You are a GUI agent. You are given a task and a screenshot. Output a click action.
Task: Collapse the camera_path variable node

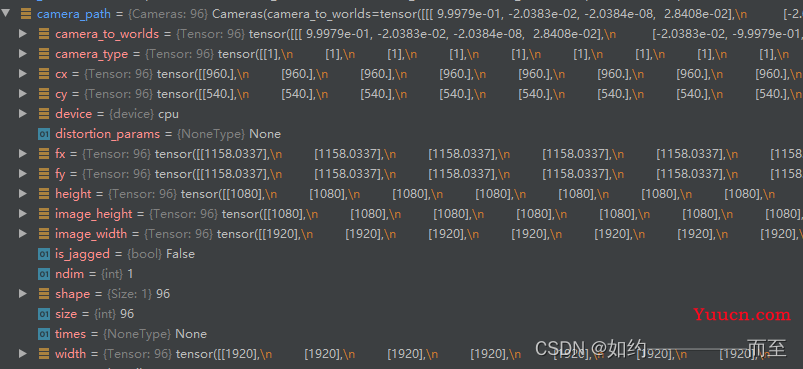[5, 13]
